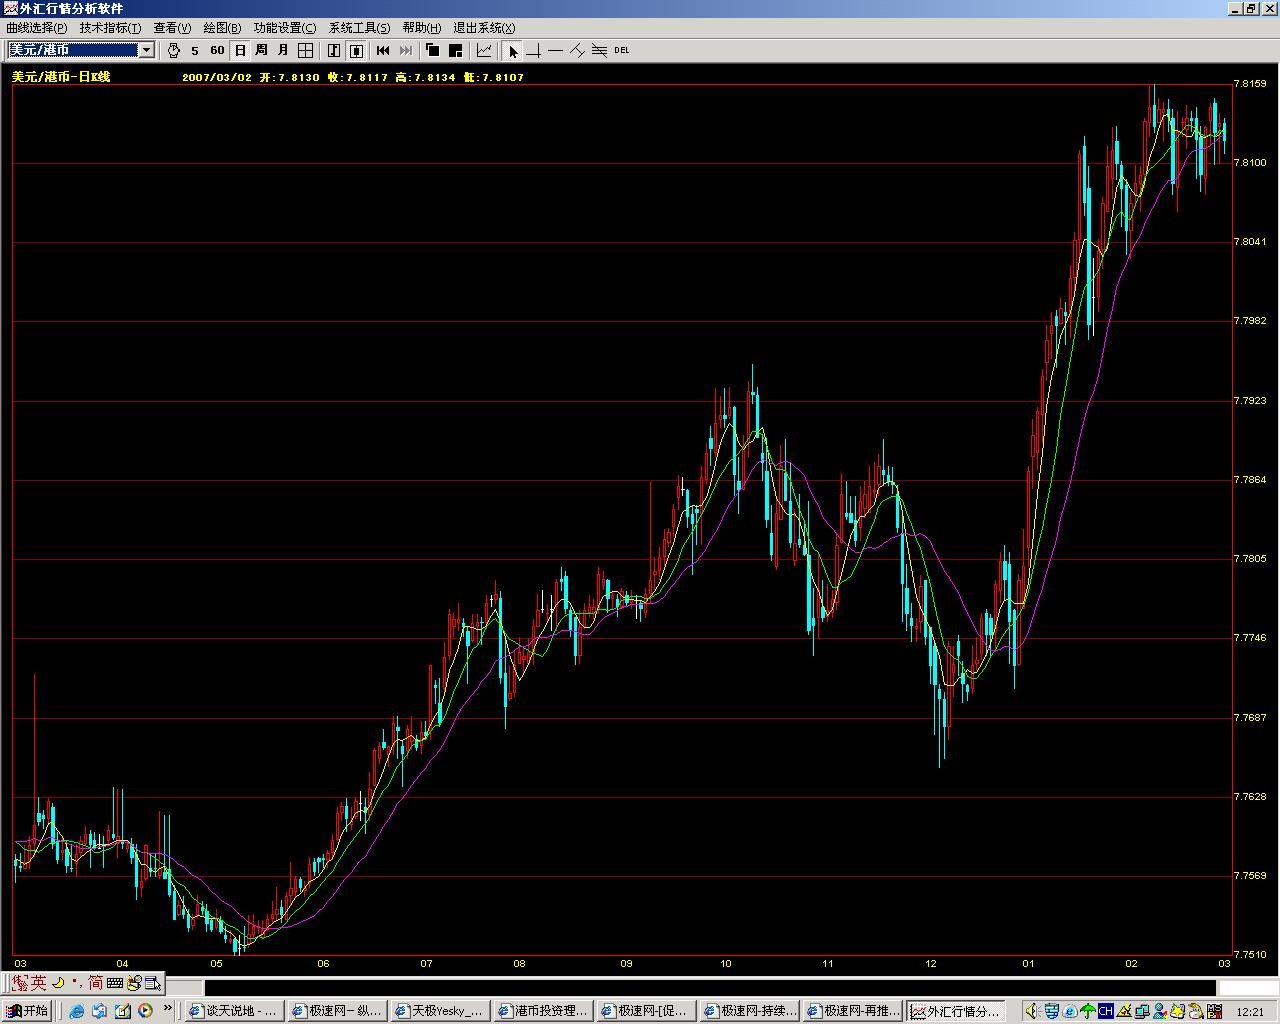Switch to 5-minute chart period
Screen dimensions: 1280x1024
[195, 50]
